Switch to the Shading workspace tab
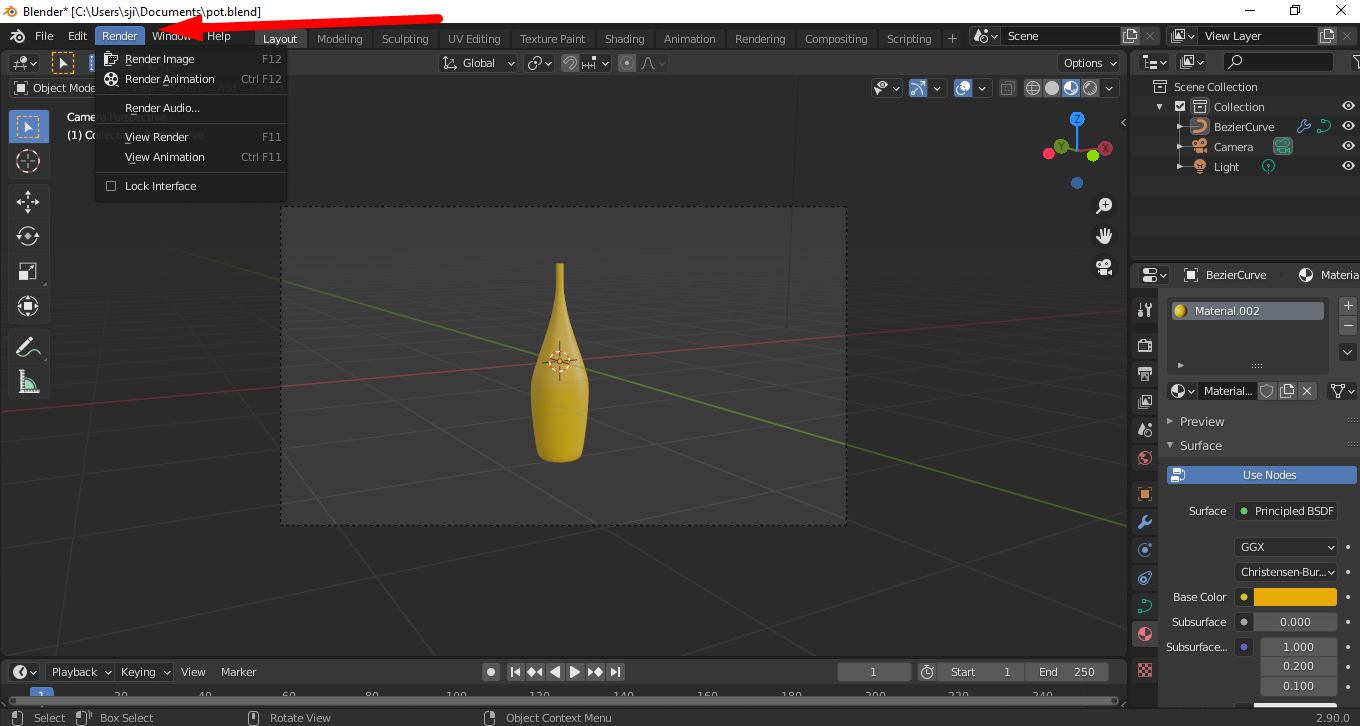 click(x=624, y=38)
